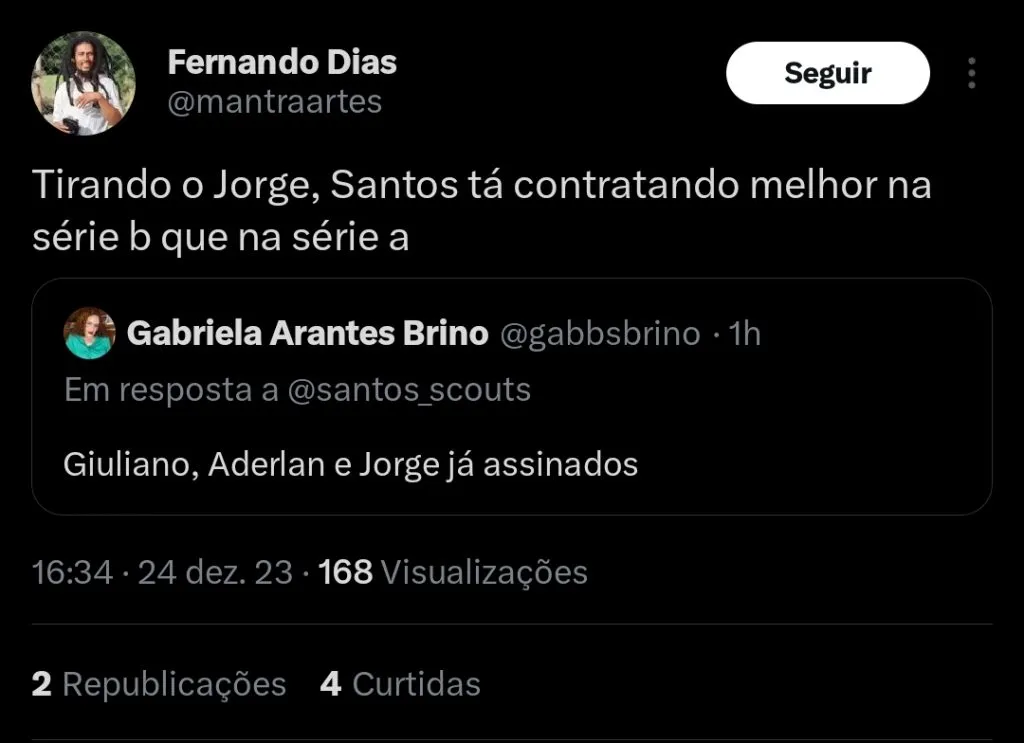Click the 'série b que na série a' line

(220, 238)
